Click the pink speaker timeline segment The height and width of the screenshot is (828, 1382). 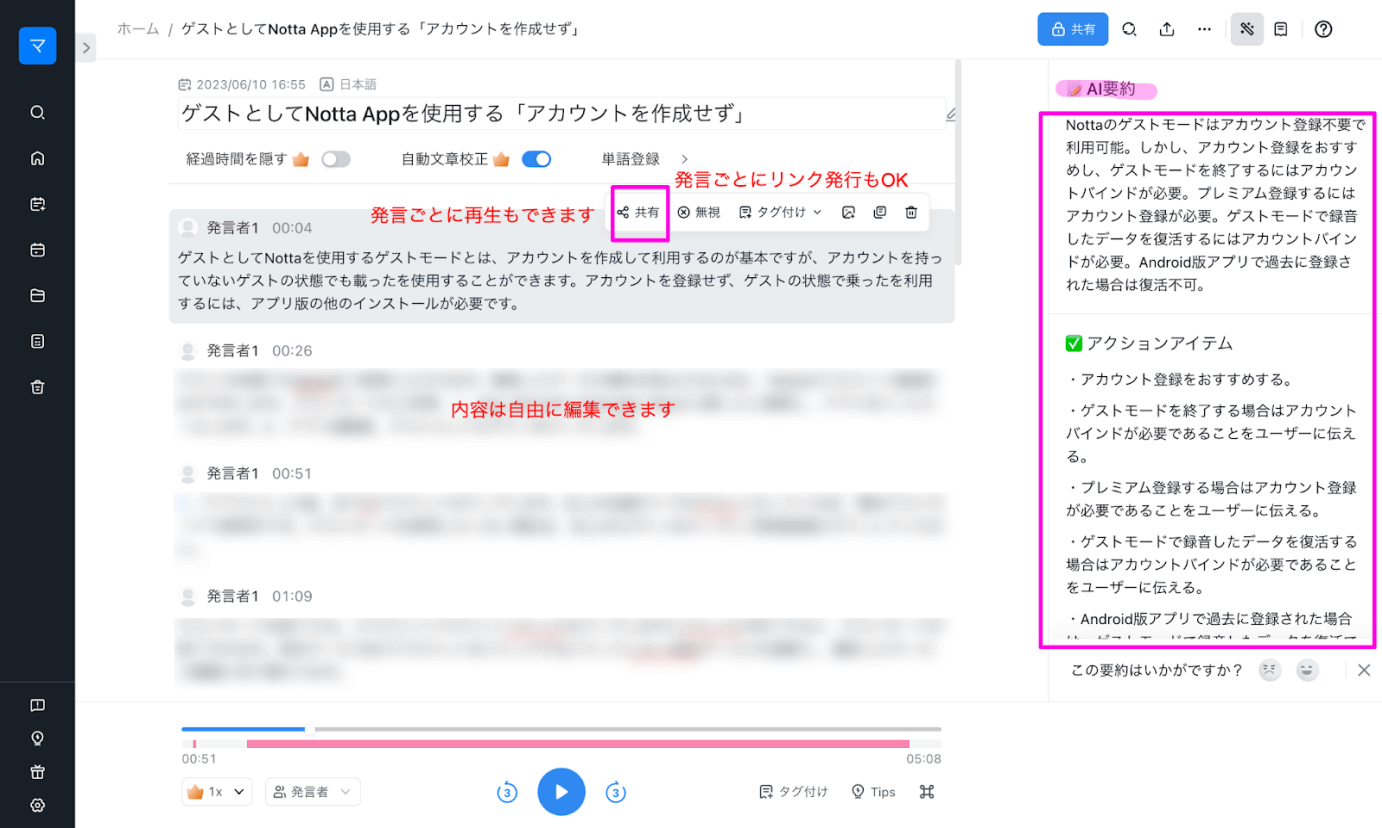tap(578, 744)
